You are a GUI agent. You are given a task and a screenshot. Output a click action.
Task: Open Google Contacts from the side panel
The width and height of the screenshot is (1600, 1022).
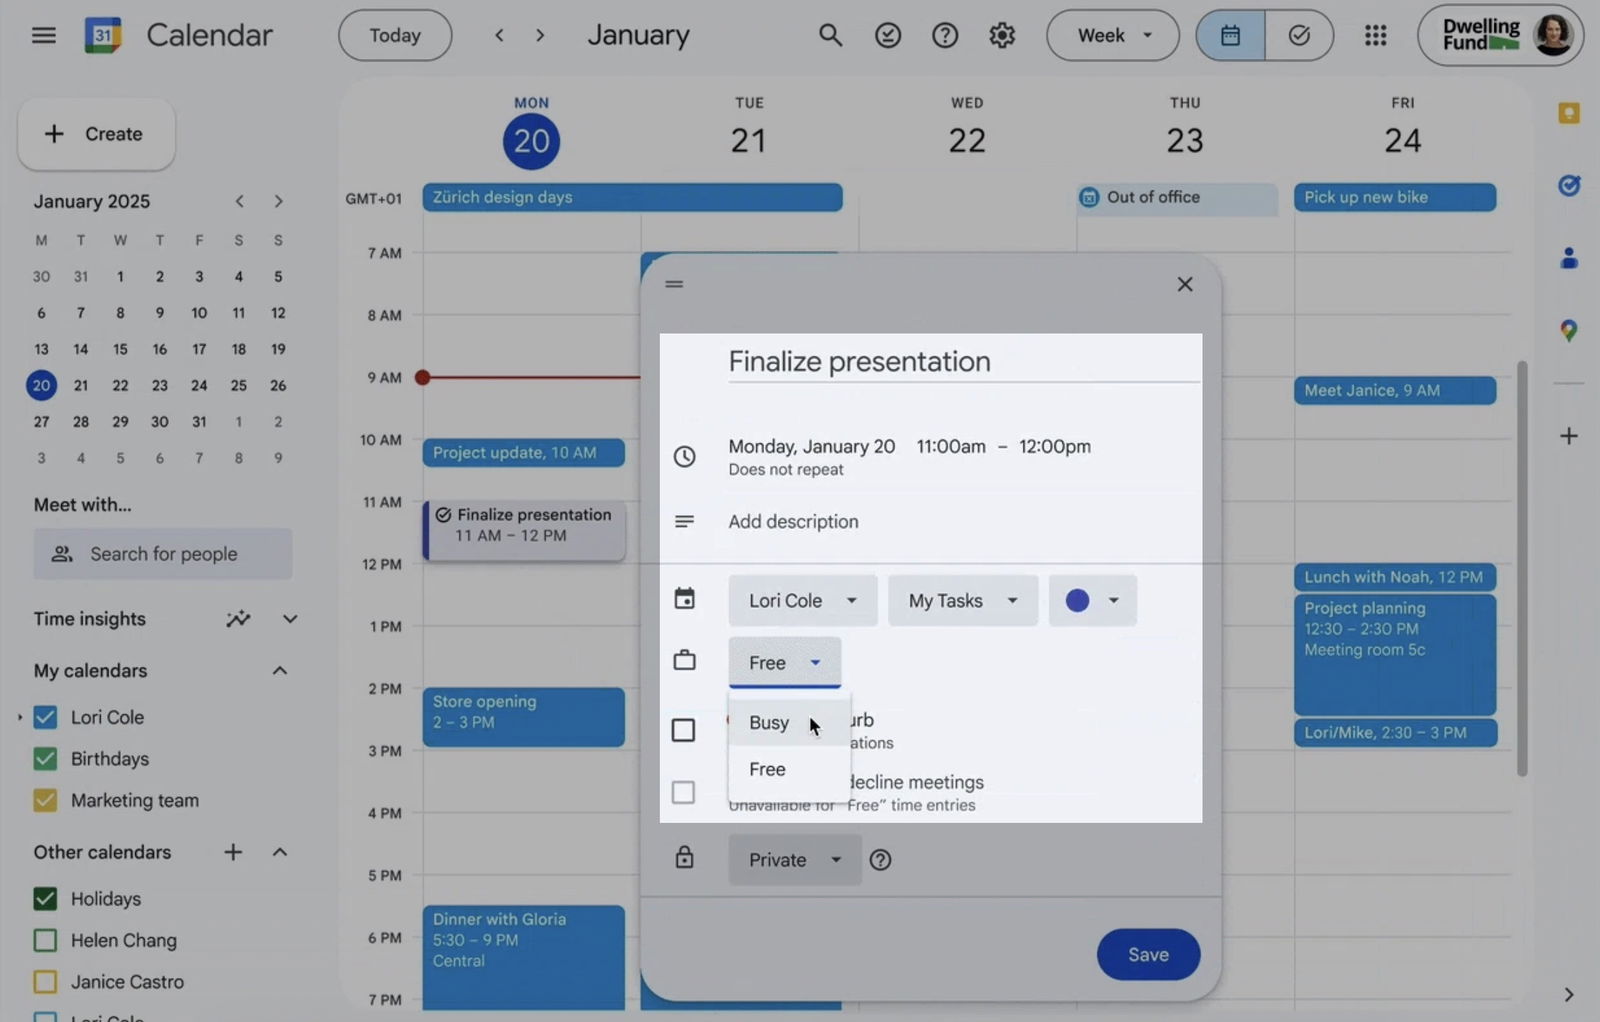click(x=1568, y=259)
